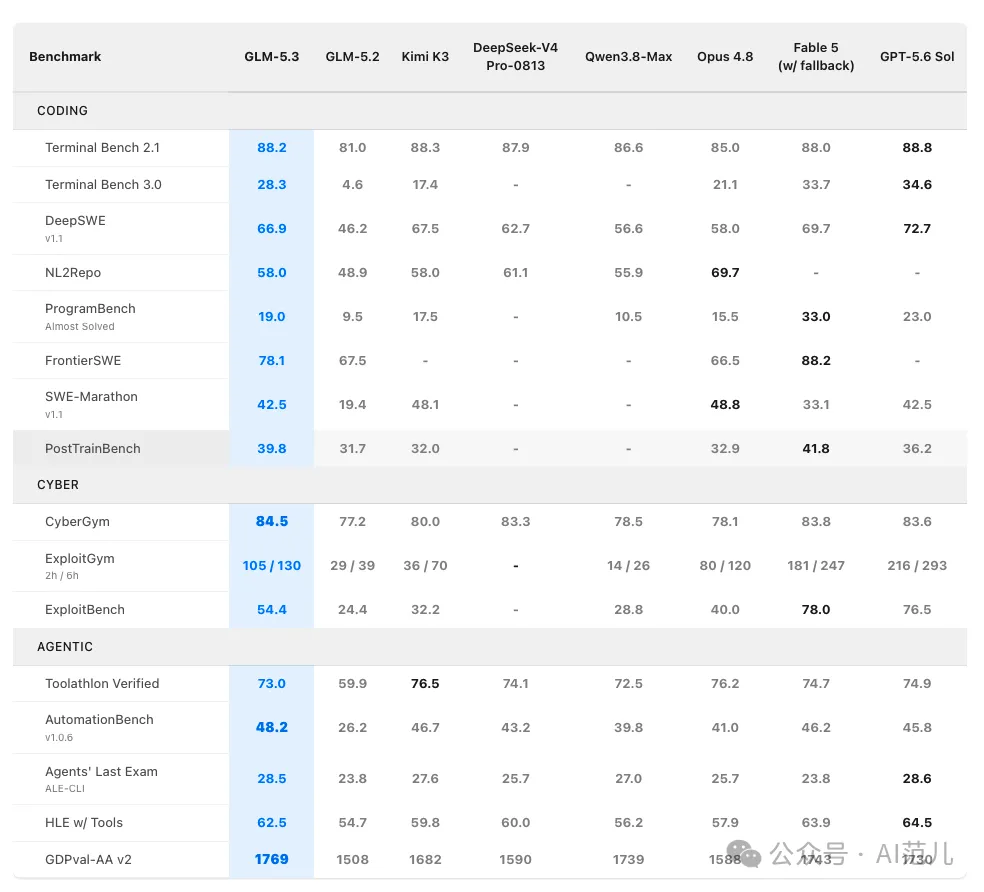The height and width of the screenshot is (892, 984).
Task: Click the Benchmark column header
Action: click(65, 56)
